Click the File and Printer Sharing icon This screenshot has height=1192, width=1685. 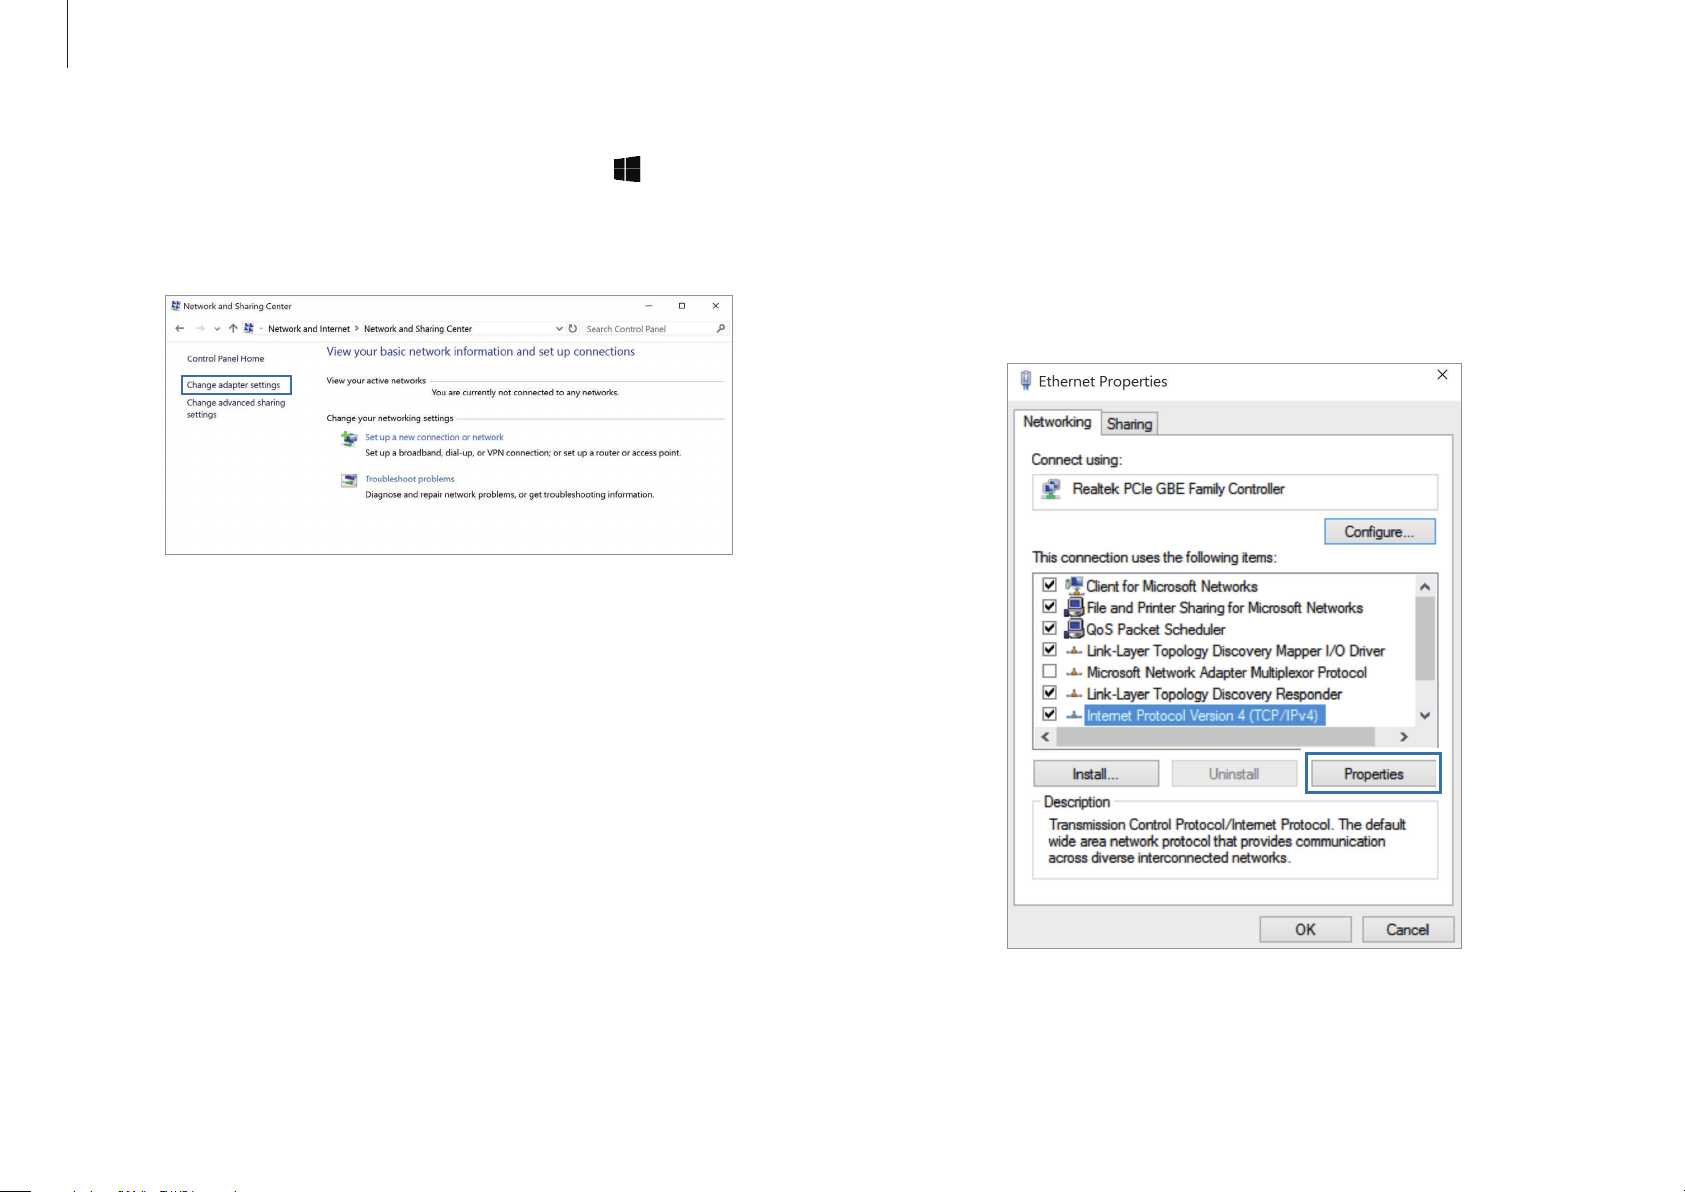pyautogui.click(x=1074, y=607)
